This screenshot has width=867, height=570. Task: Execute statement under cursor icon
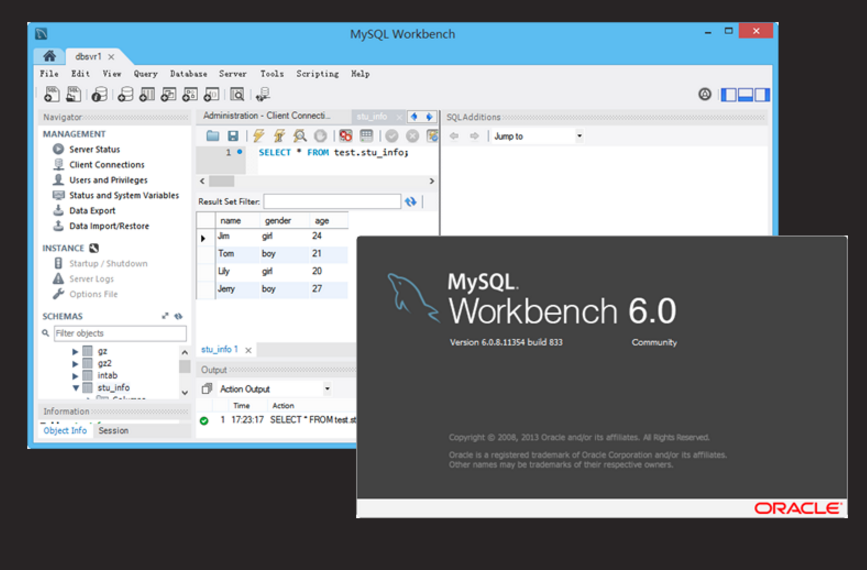coord(279,135)
